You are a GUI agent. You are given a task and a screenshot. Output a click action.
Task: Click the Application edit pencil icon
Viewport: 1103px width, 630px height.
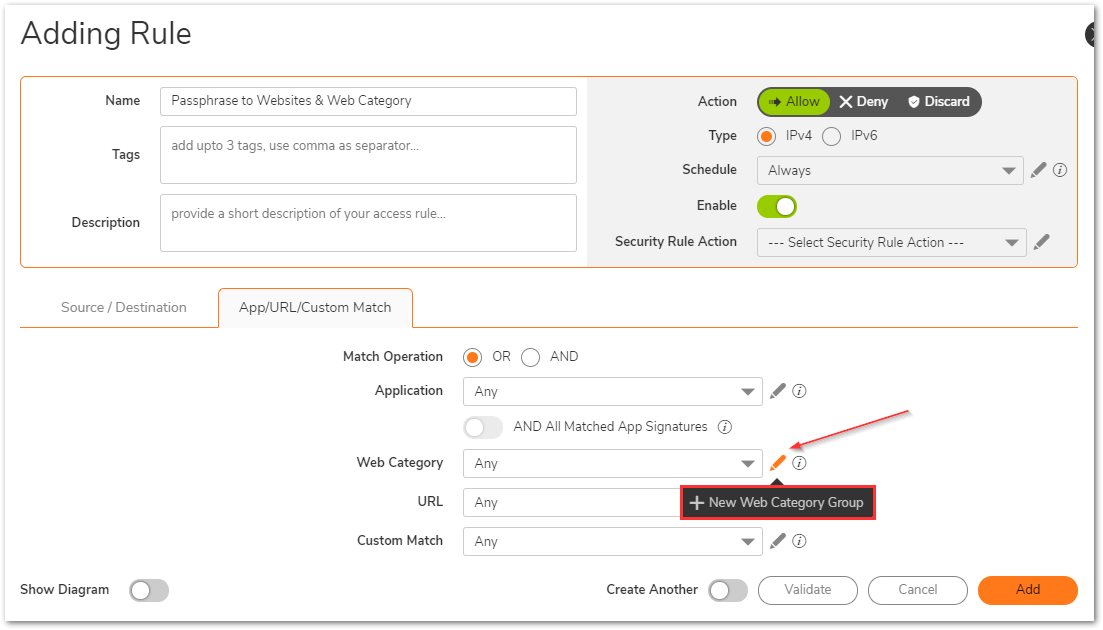click(778, 391)
